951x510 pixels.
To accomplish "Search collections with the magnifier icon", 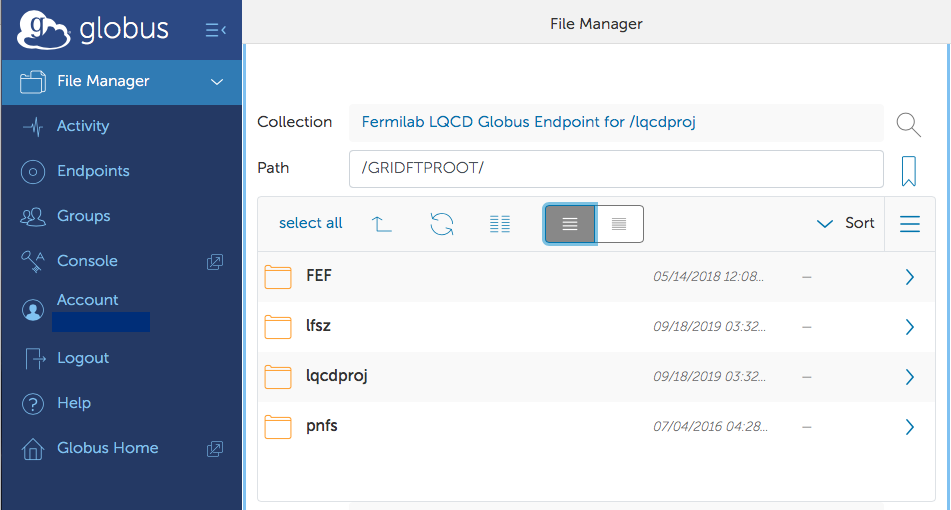I will [909, 124].
